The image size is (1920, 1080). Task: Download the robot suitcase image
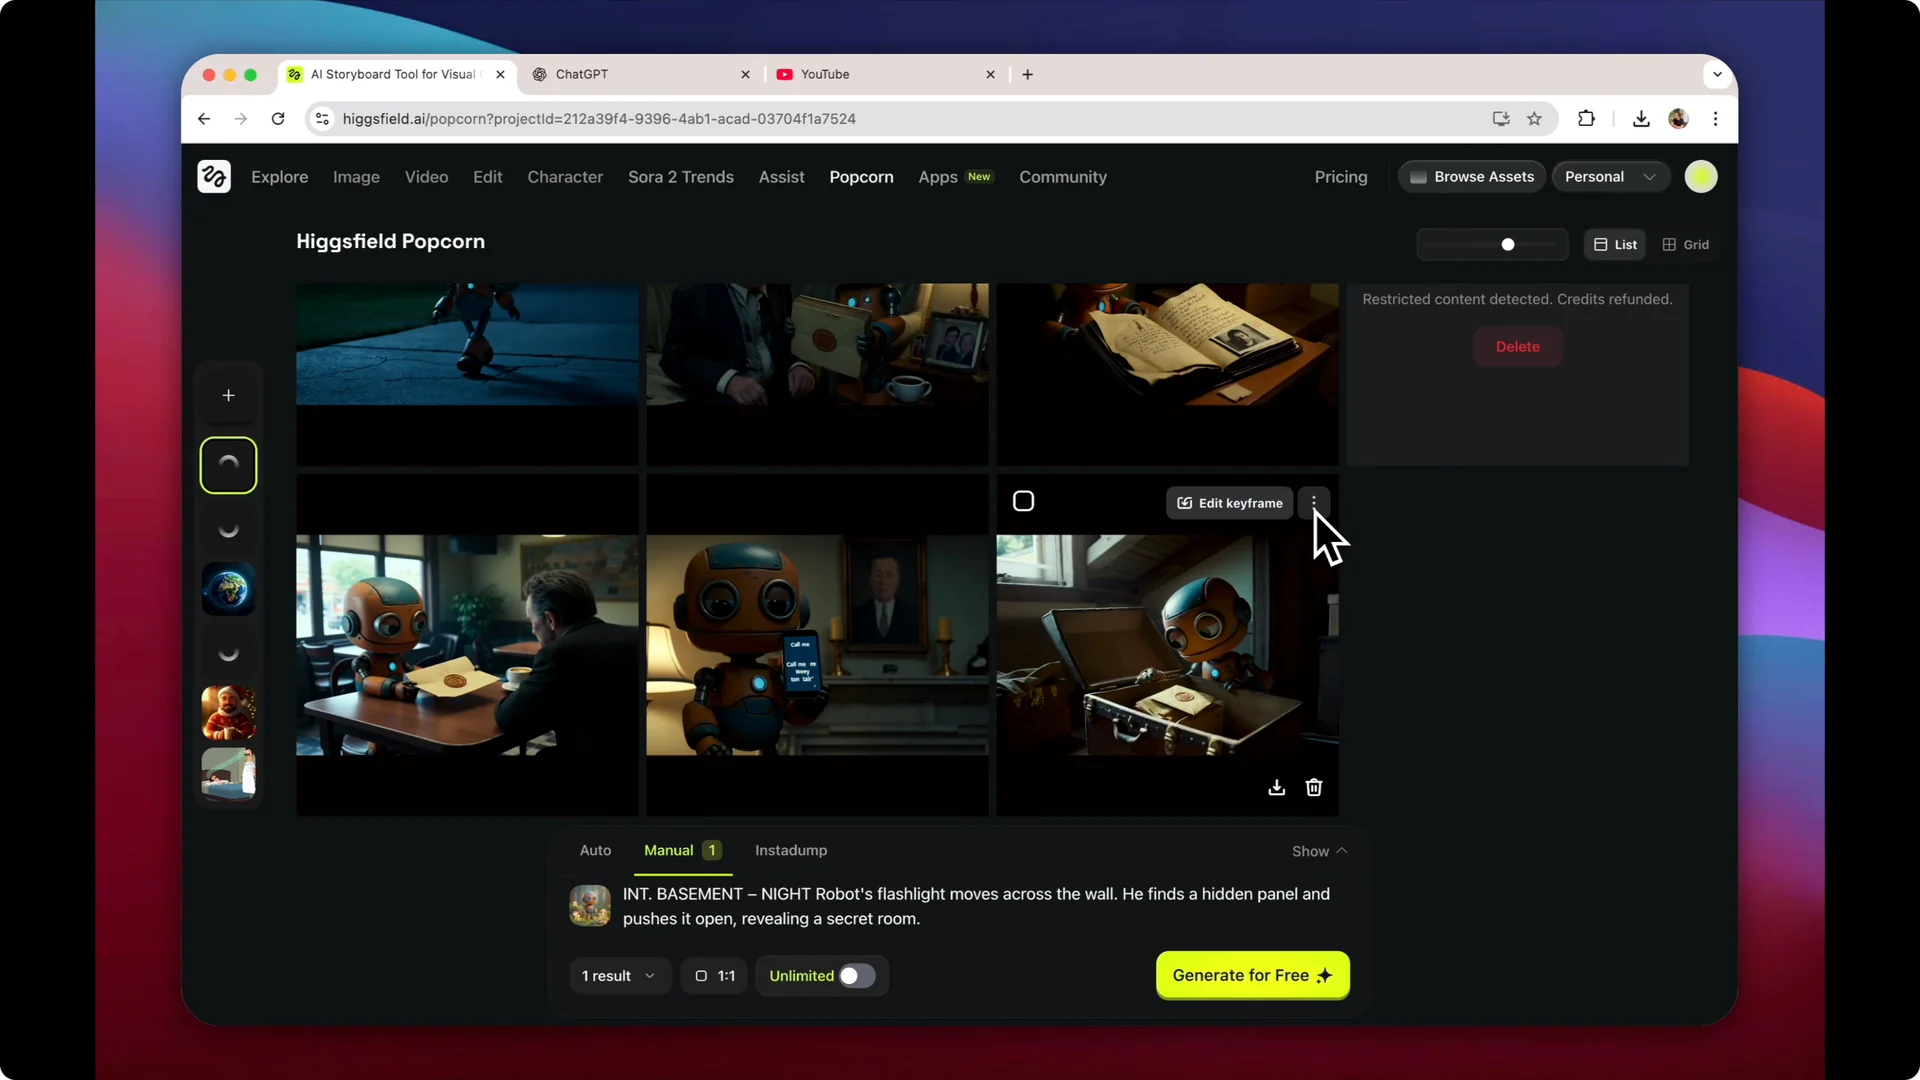pos(1276,787)
